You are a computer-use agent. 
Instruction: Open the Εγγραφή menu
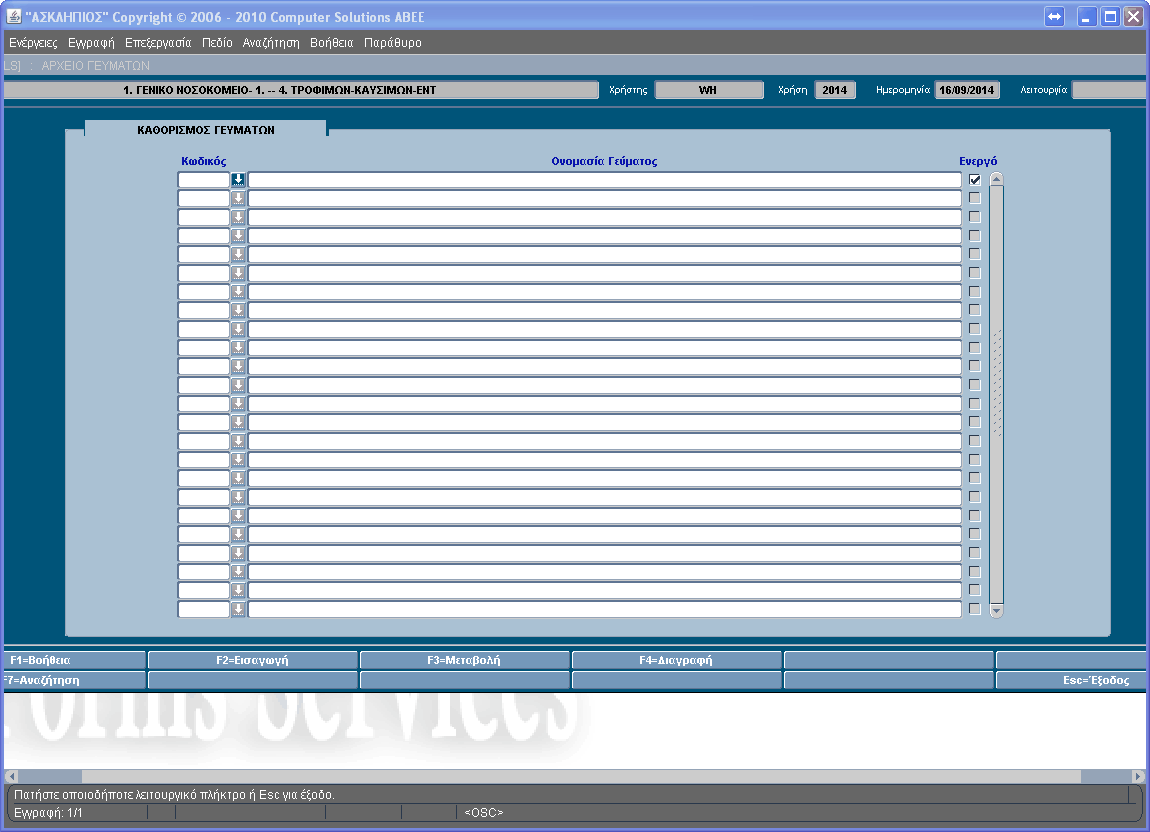tap(91, 43)
